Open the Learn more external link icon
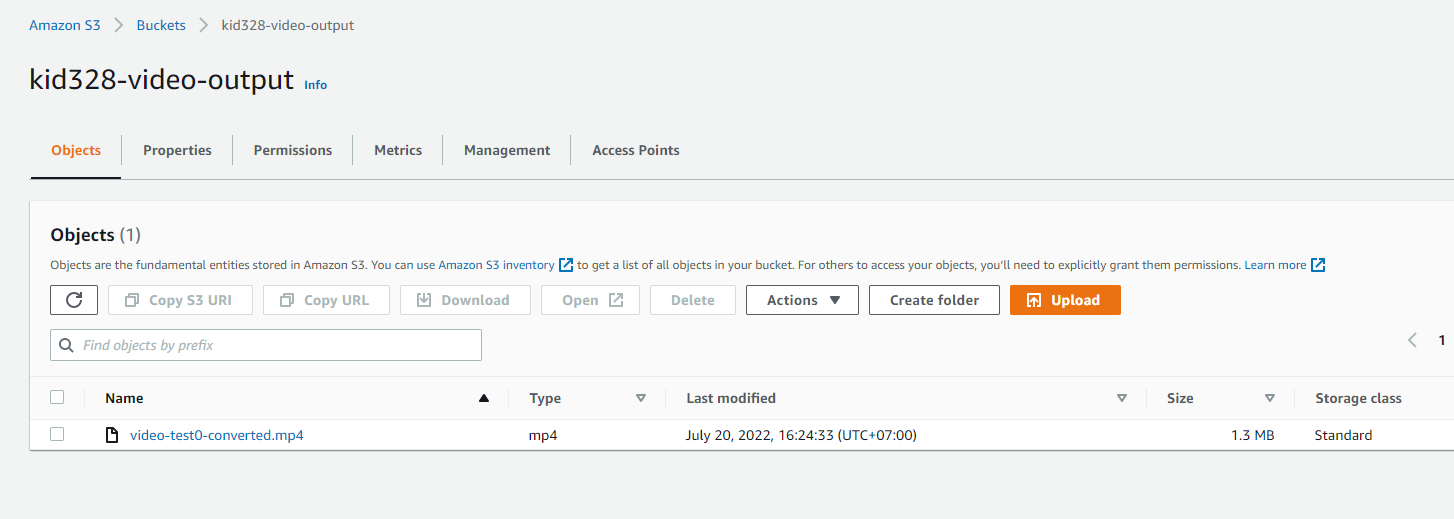 pos(1318,265)
